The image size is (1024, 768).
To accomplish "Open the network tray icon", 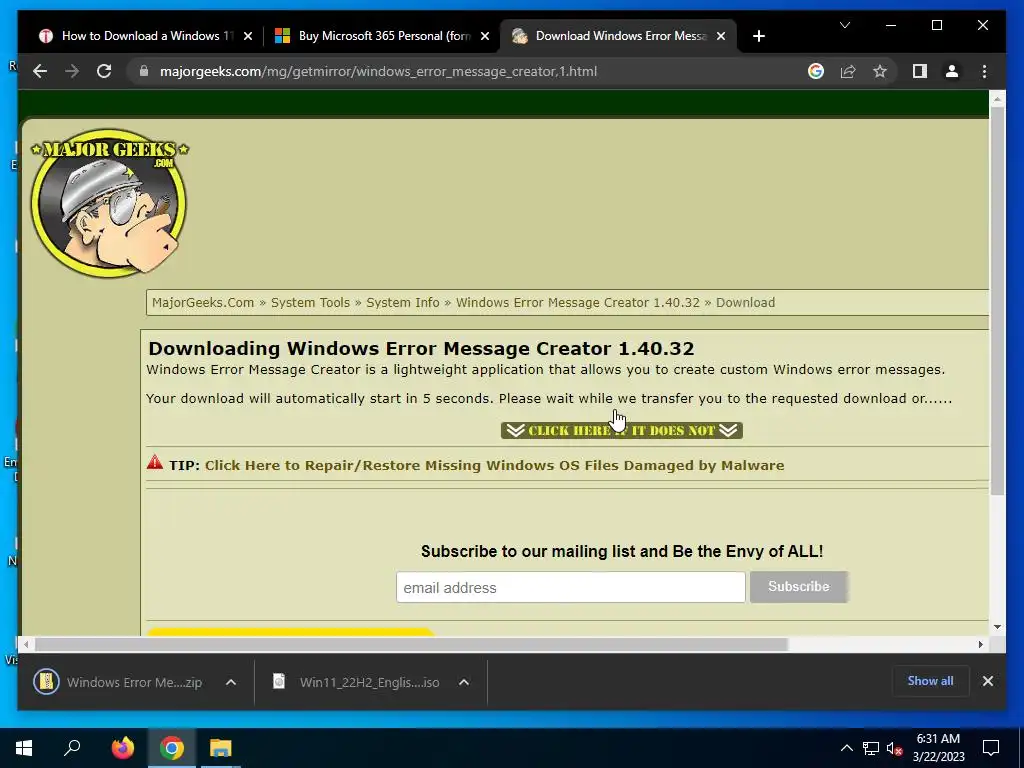I will click(871, 748).
